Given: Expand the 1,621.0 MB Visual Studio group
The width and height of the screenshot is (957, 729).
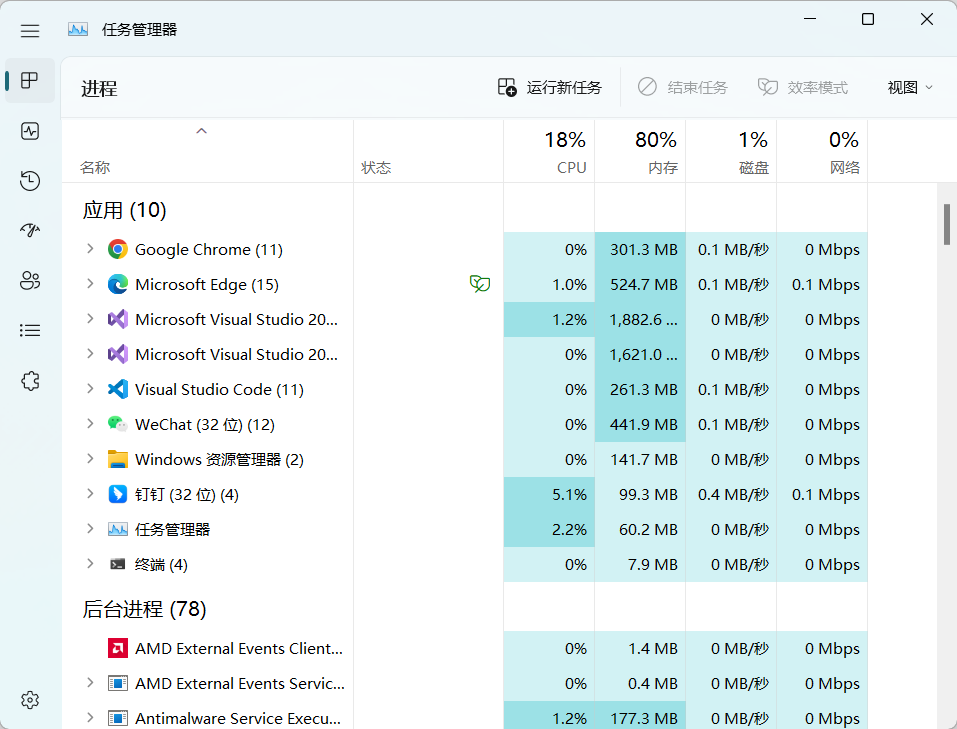Looking at the screenshot, I should 90,354.
